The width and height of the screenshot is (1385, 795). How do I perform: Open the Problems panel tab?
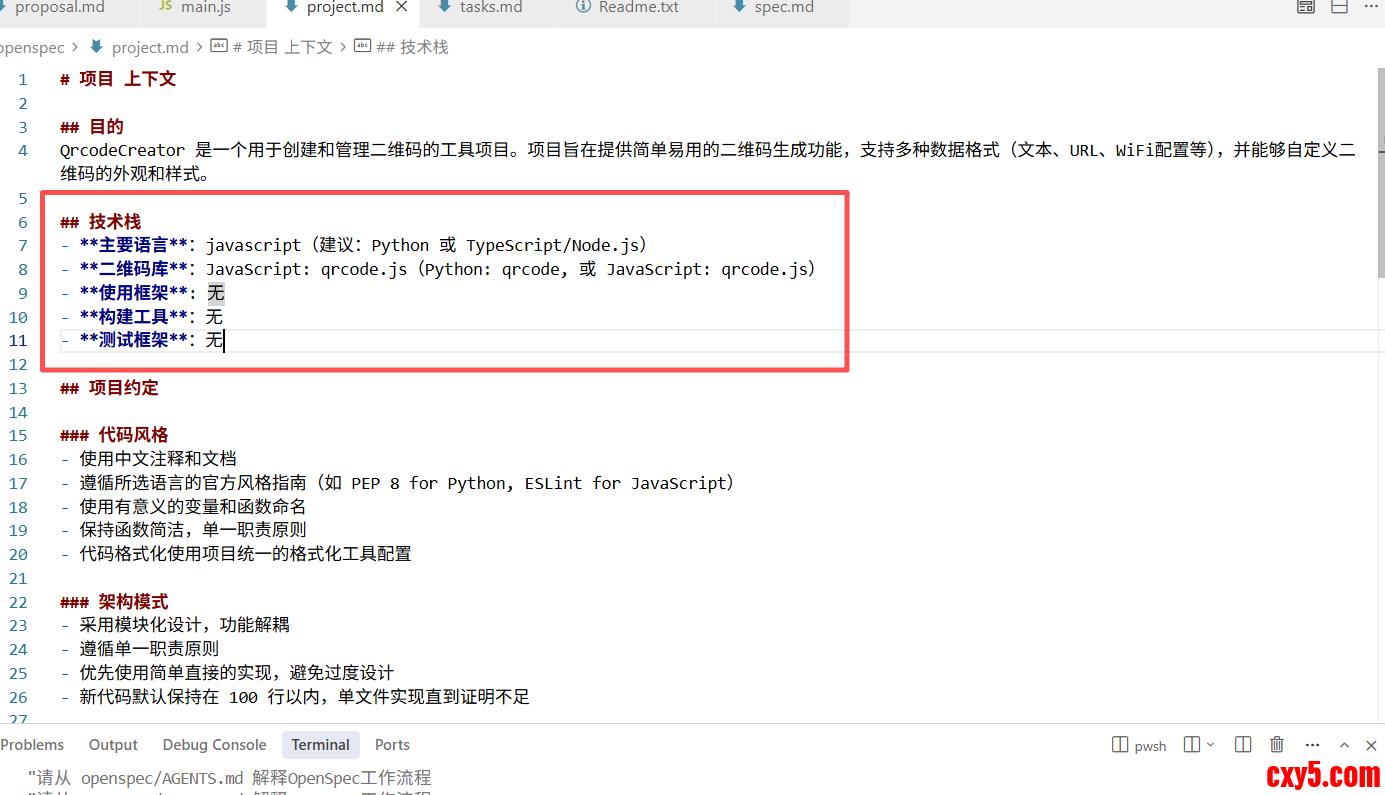32,745
